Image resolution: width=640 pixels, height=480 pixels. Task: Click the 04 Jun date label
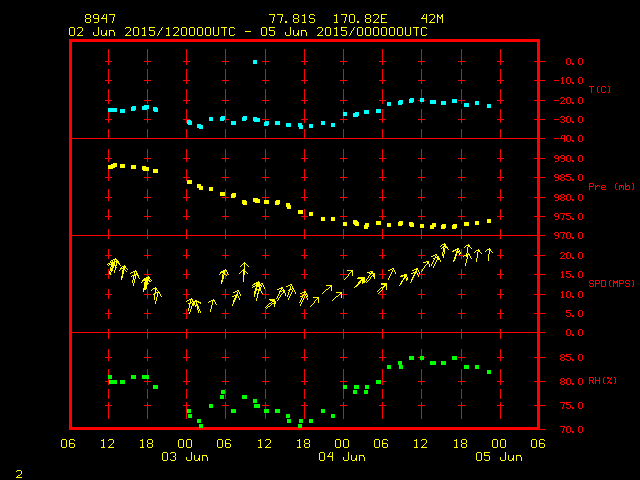342,457
